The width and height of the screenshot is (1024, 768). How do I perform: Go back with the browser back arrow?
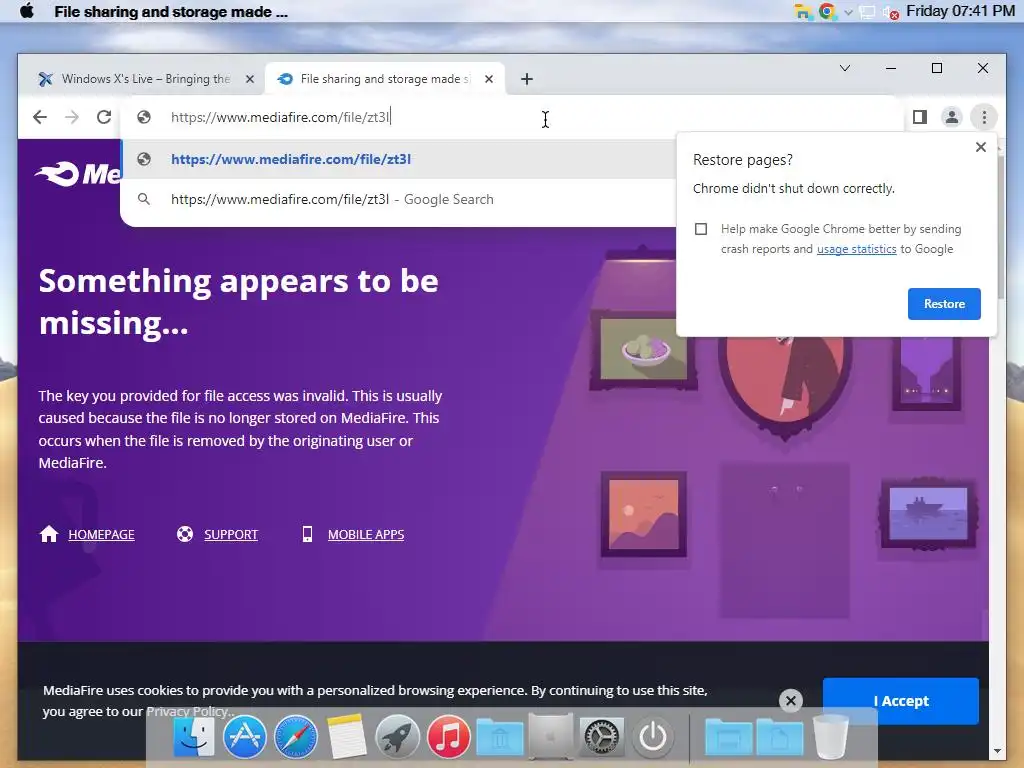pyautogui.click(x=40, y=117)
